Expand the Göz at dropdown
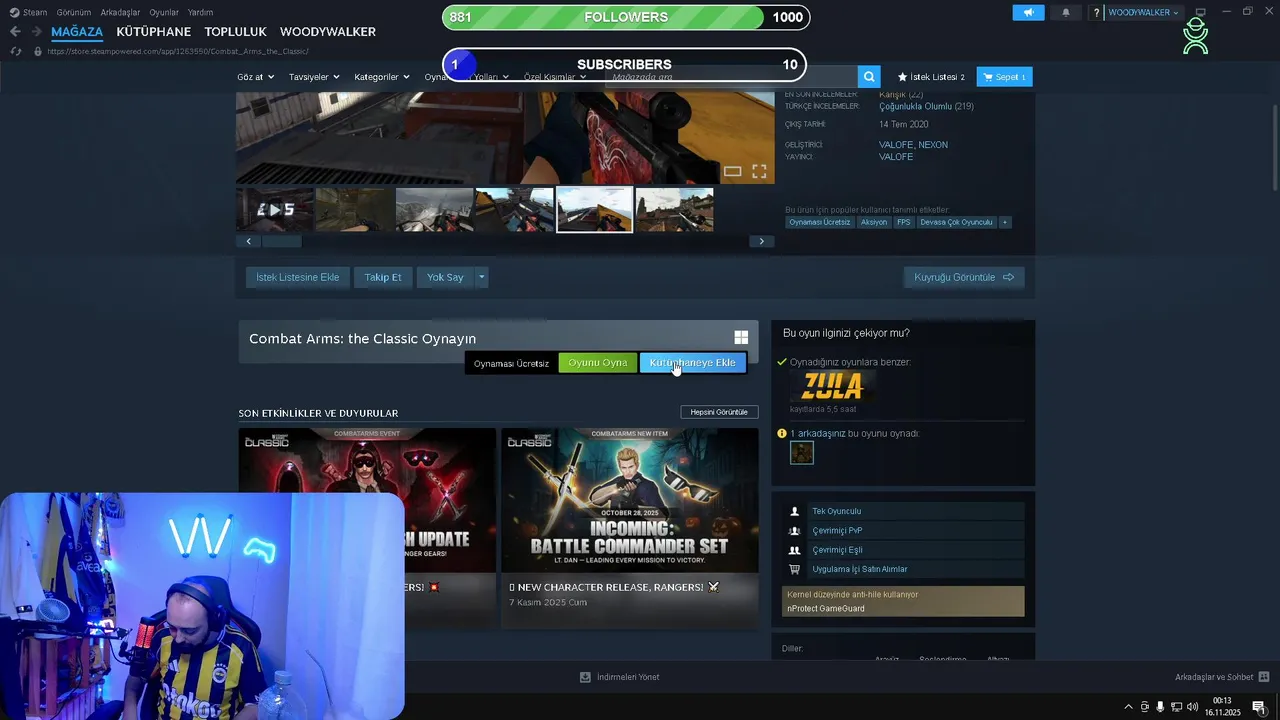 (256, 77)
